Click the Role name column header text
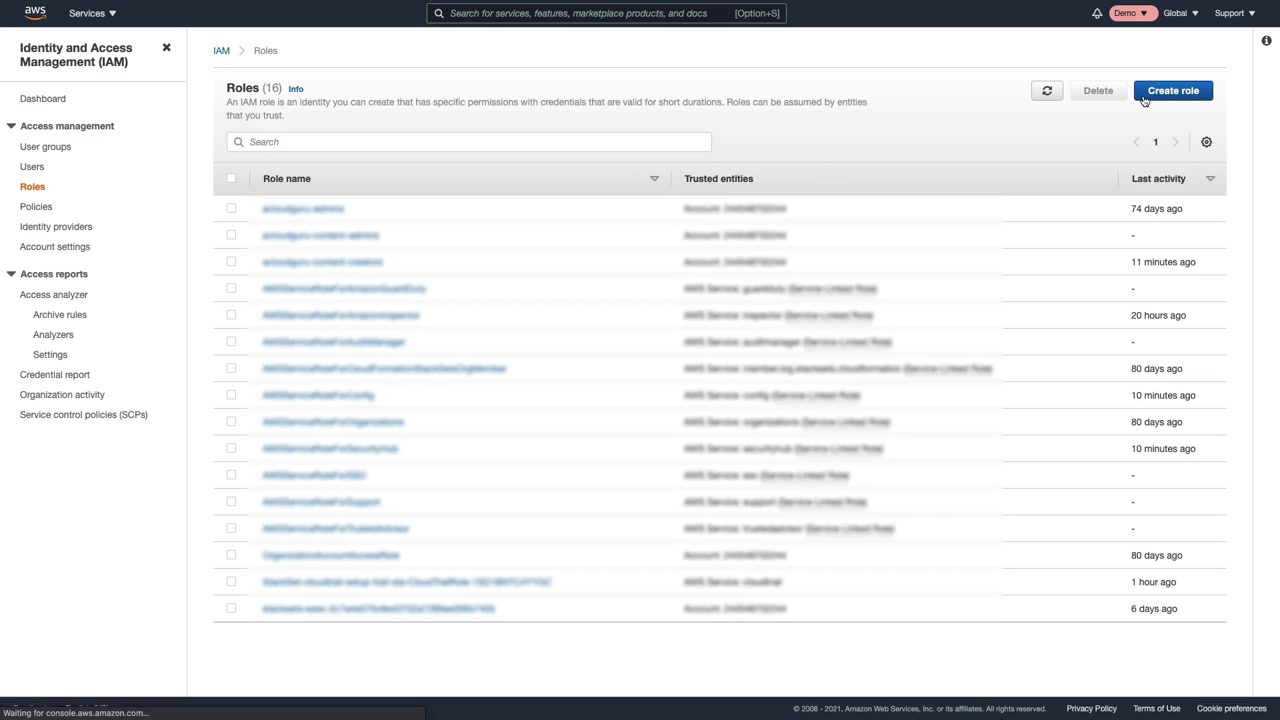The image size is (1280, 720). click(x=287, y=179)
